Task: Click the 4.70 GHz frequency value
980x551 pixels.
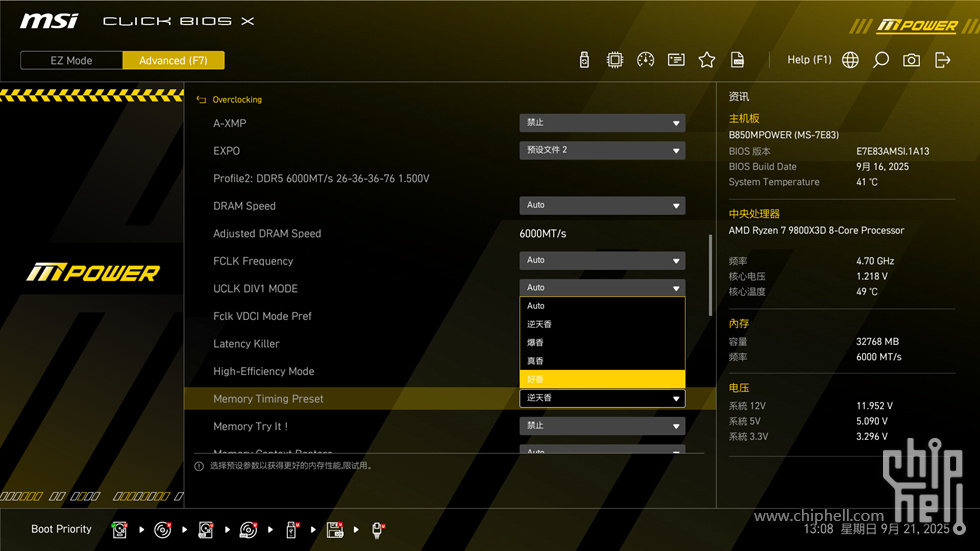Action: point(875,261)
